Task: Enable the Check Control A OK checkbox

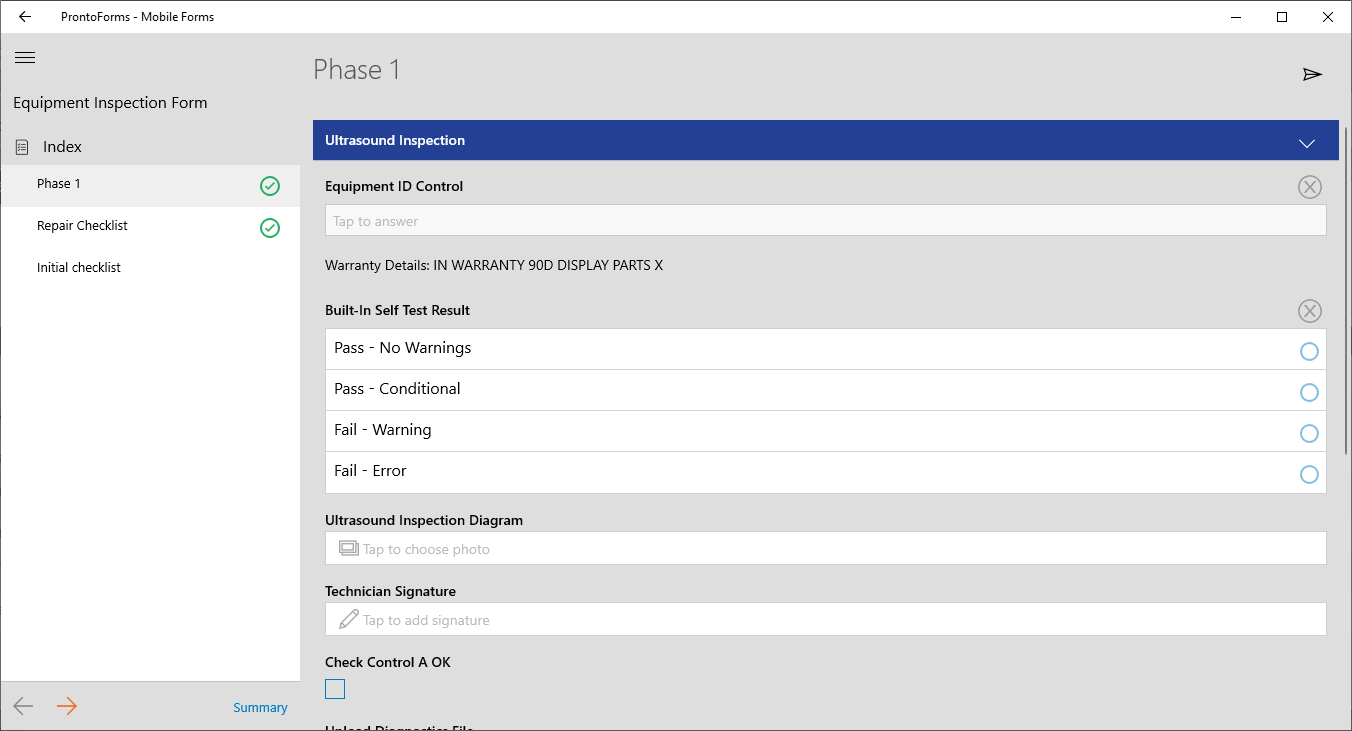Action: (x=334, y=688)
